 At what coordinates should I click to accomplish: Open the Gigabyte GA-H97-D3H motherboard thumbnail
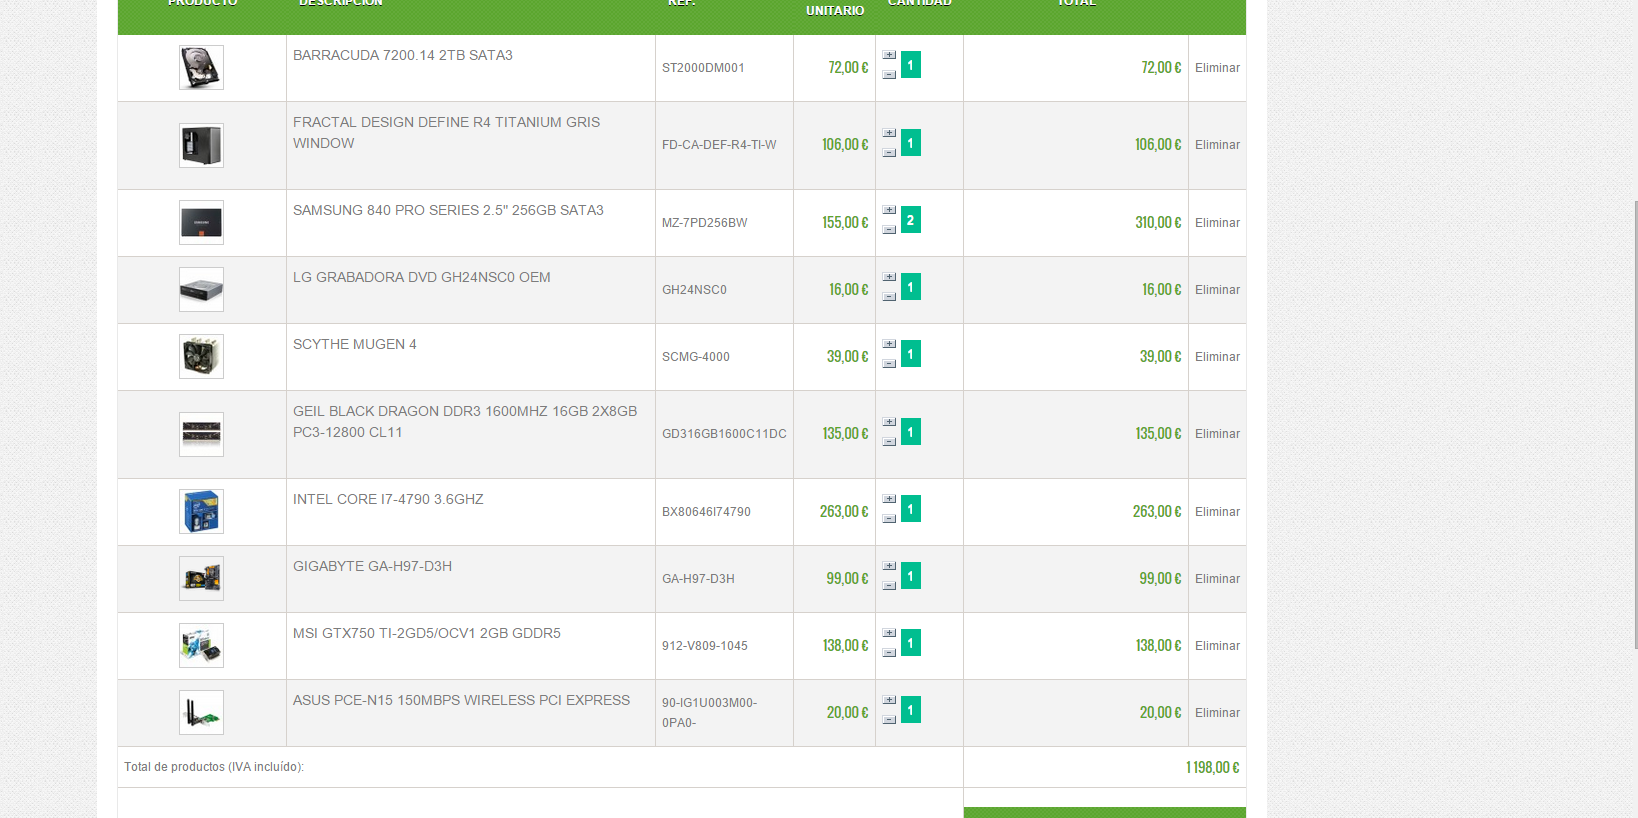[x=201, y=579]
